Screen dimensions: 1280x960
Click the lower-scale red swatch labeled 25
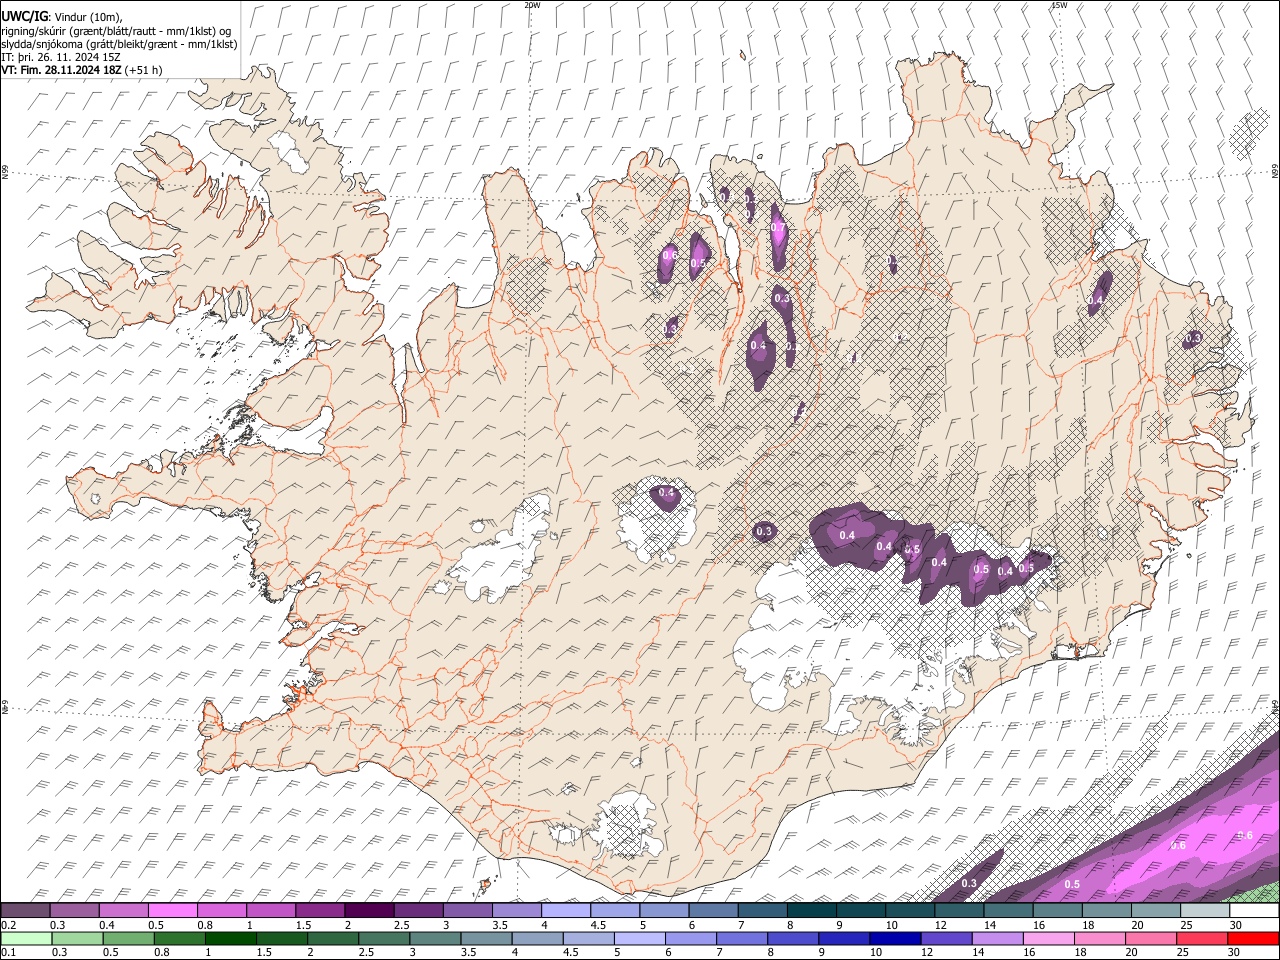pyautogui.click(x=1203, y=939)
